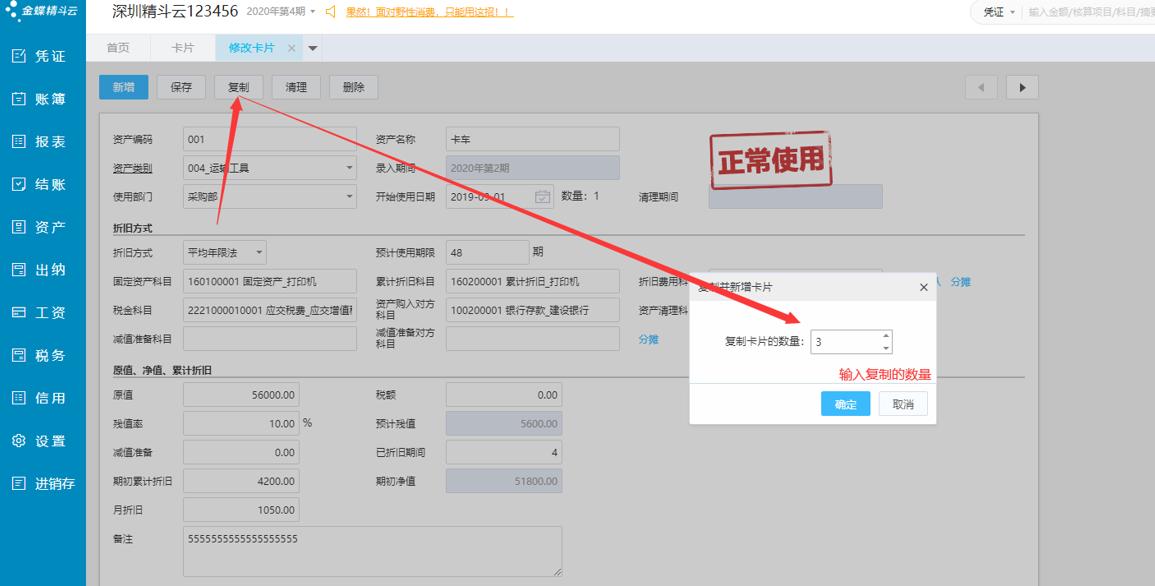Open the 出纳 sidebar module
1155x586 pixels.
coord(43,268)
